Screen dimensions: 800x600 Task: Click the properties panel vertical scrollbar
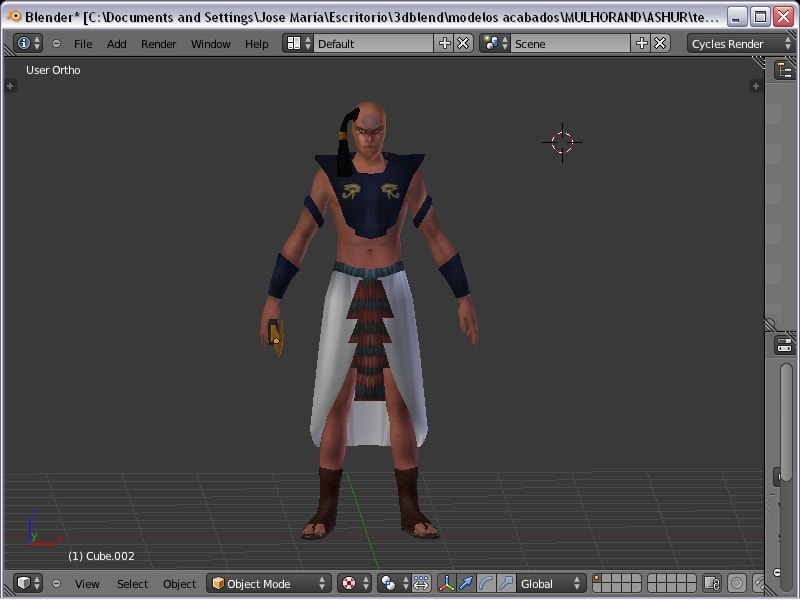786,422
